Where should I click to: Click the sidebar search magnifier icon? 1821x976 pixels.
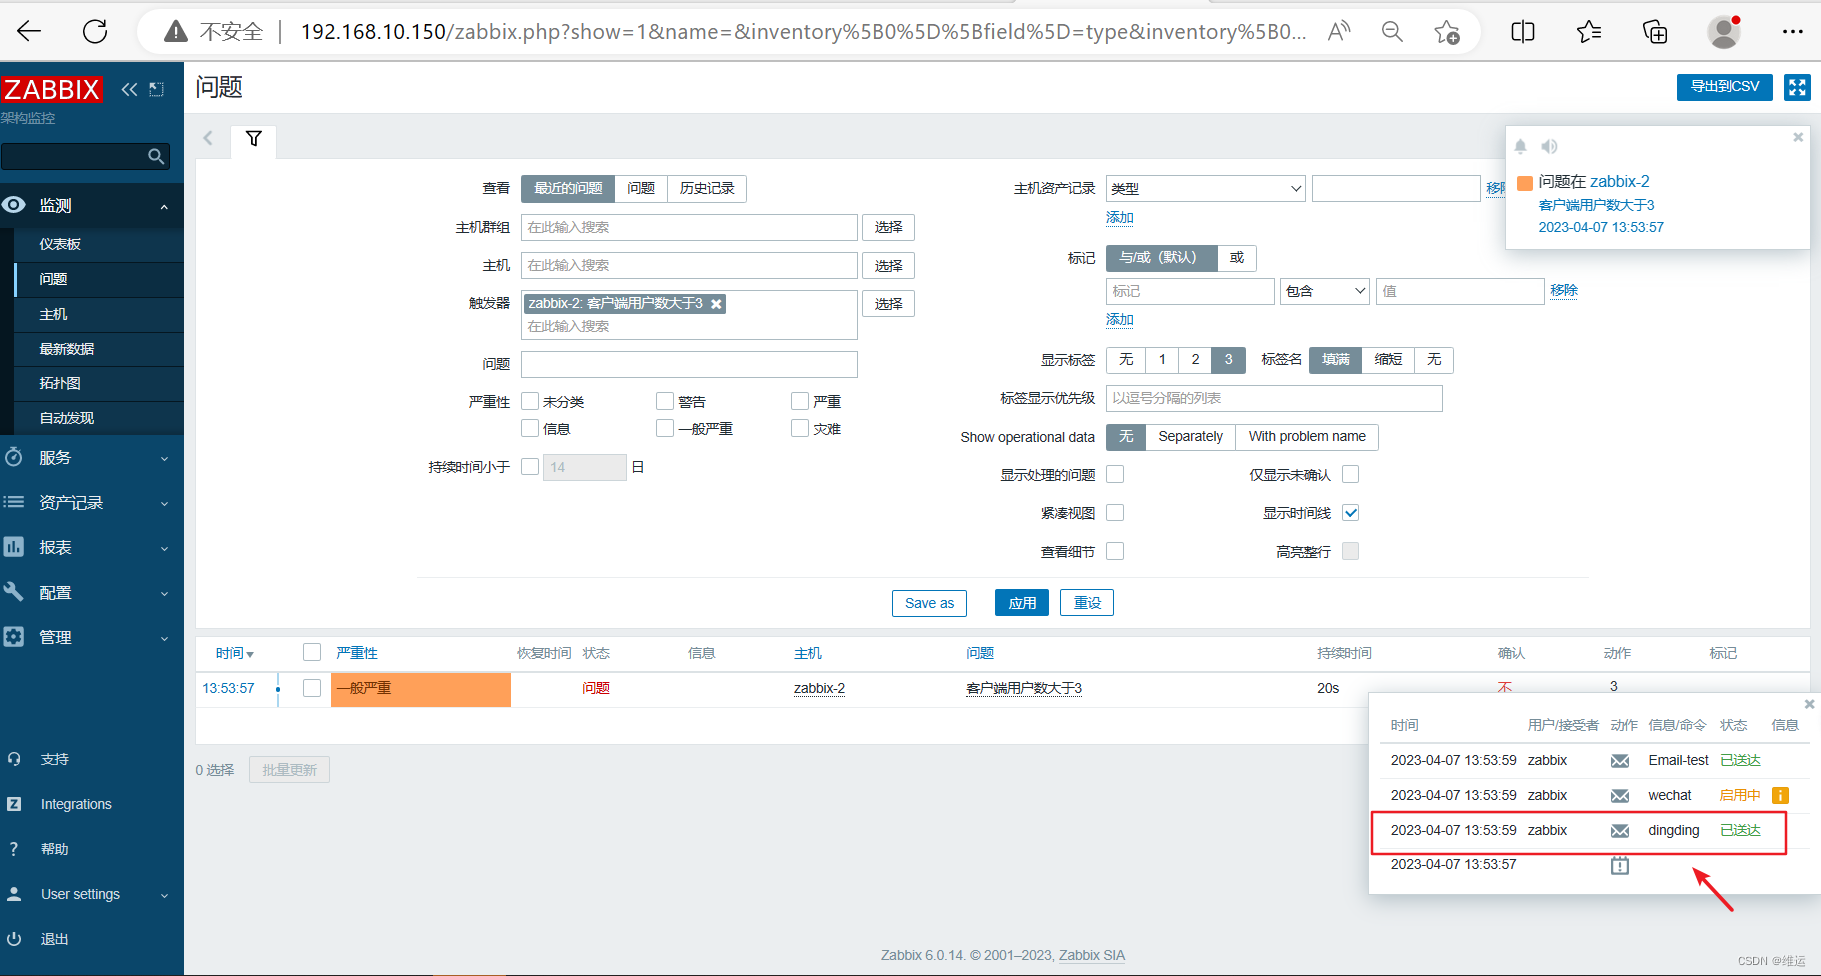(156, 156)
